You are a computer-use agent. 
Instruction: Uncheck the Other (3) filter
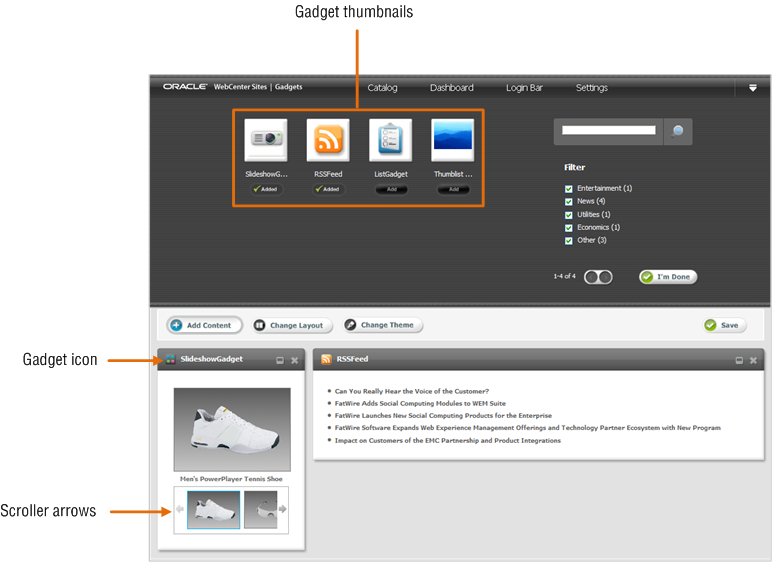[569, 240]
